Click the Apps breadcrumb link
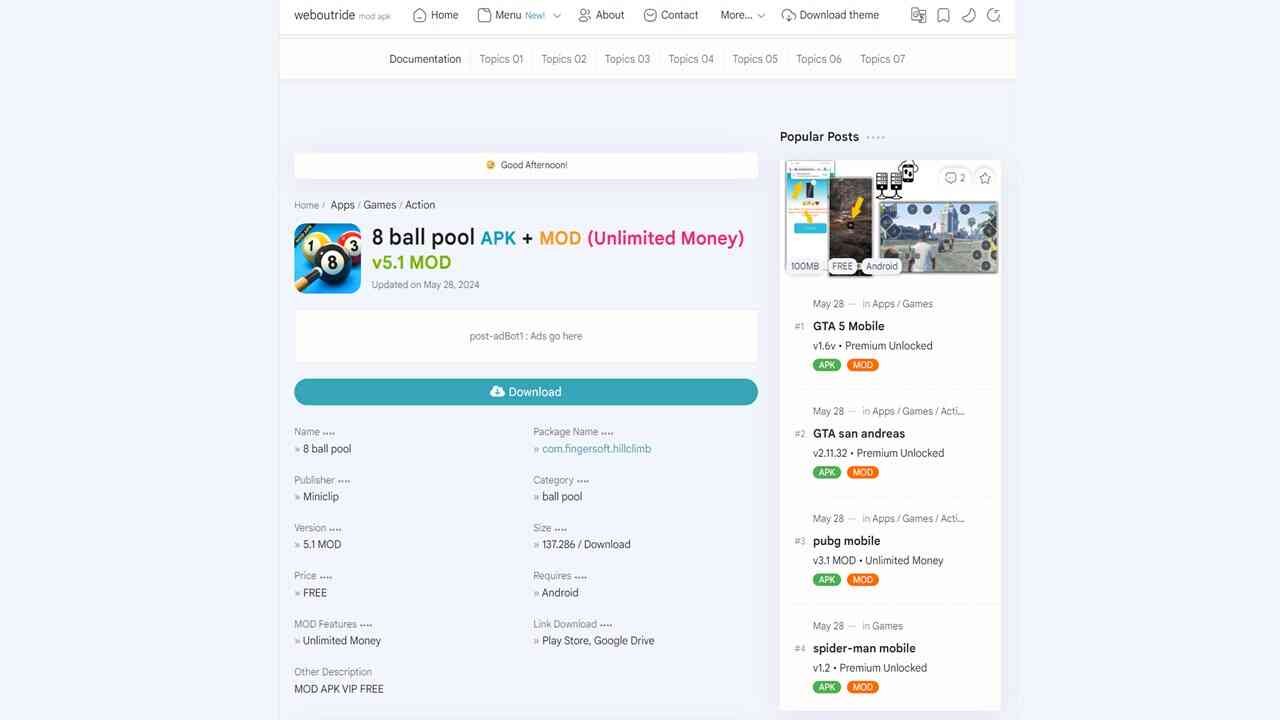The image size is (1280, 720). click(342, 205)
